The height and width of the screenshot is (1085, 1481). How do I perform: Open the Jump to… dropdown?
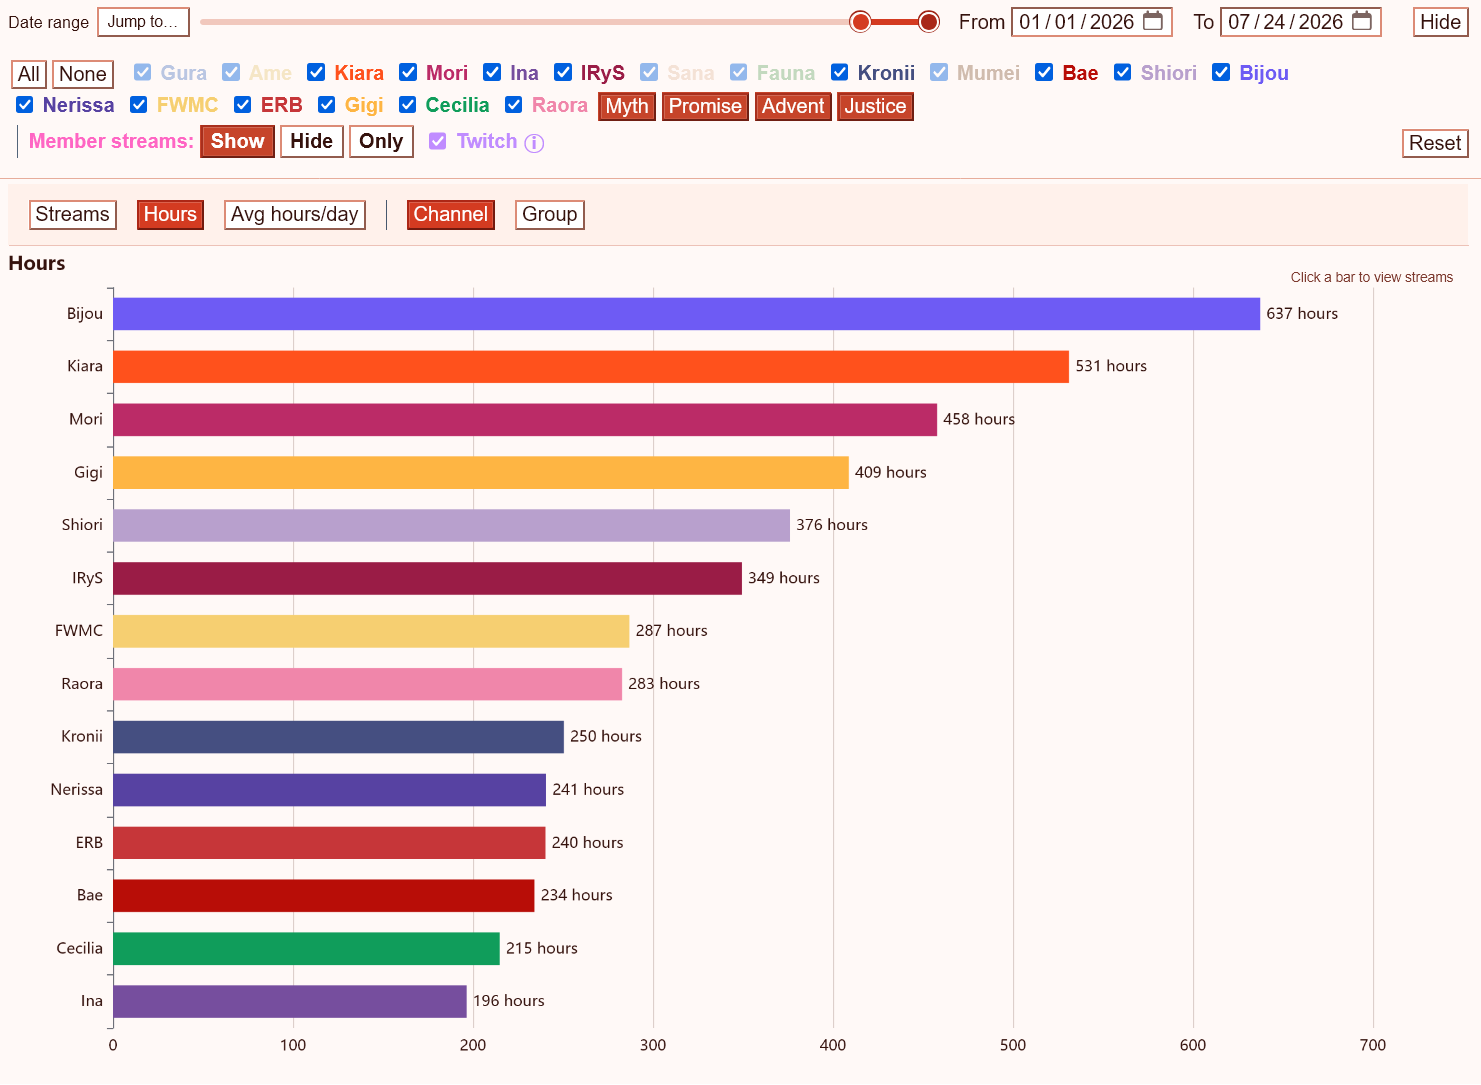[143, 21]
